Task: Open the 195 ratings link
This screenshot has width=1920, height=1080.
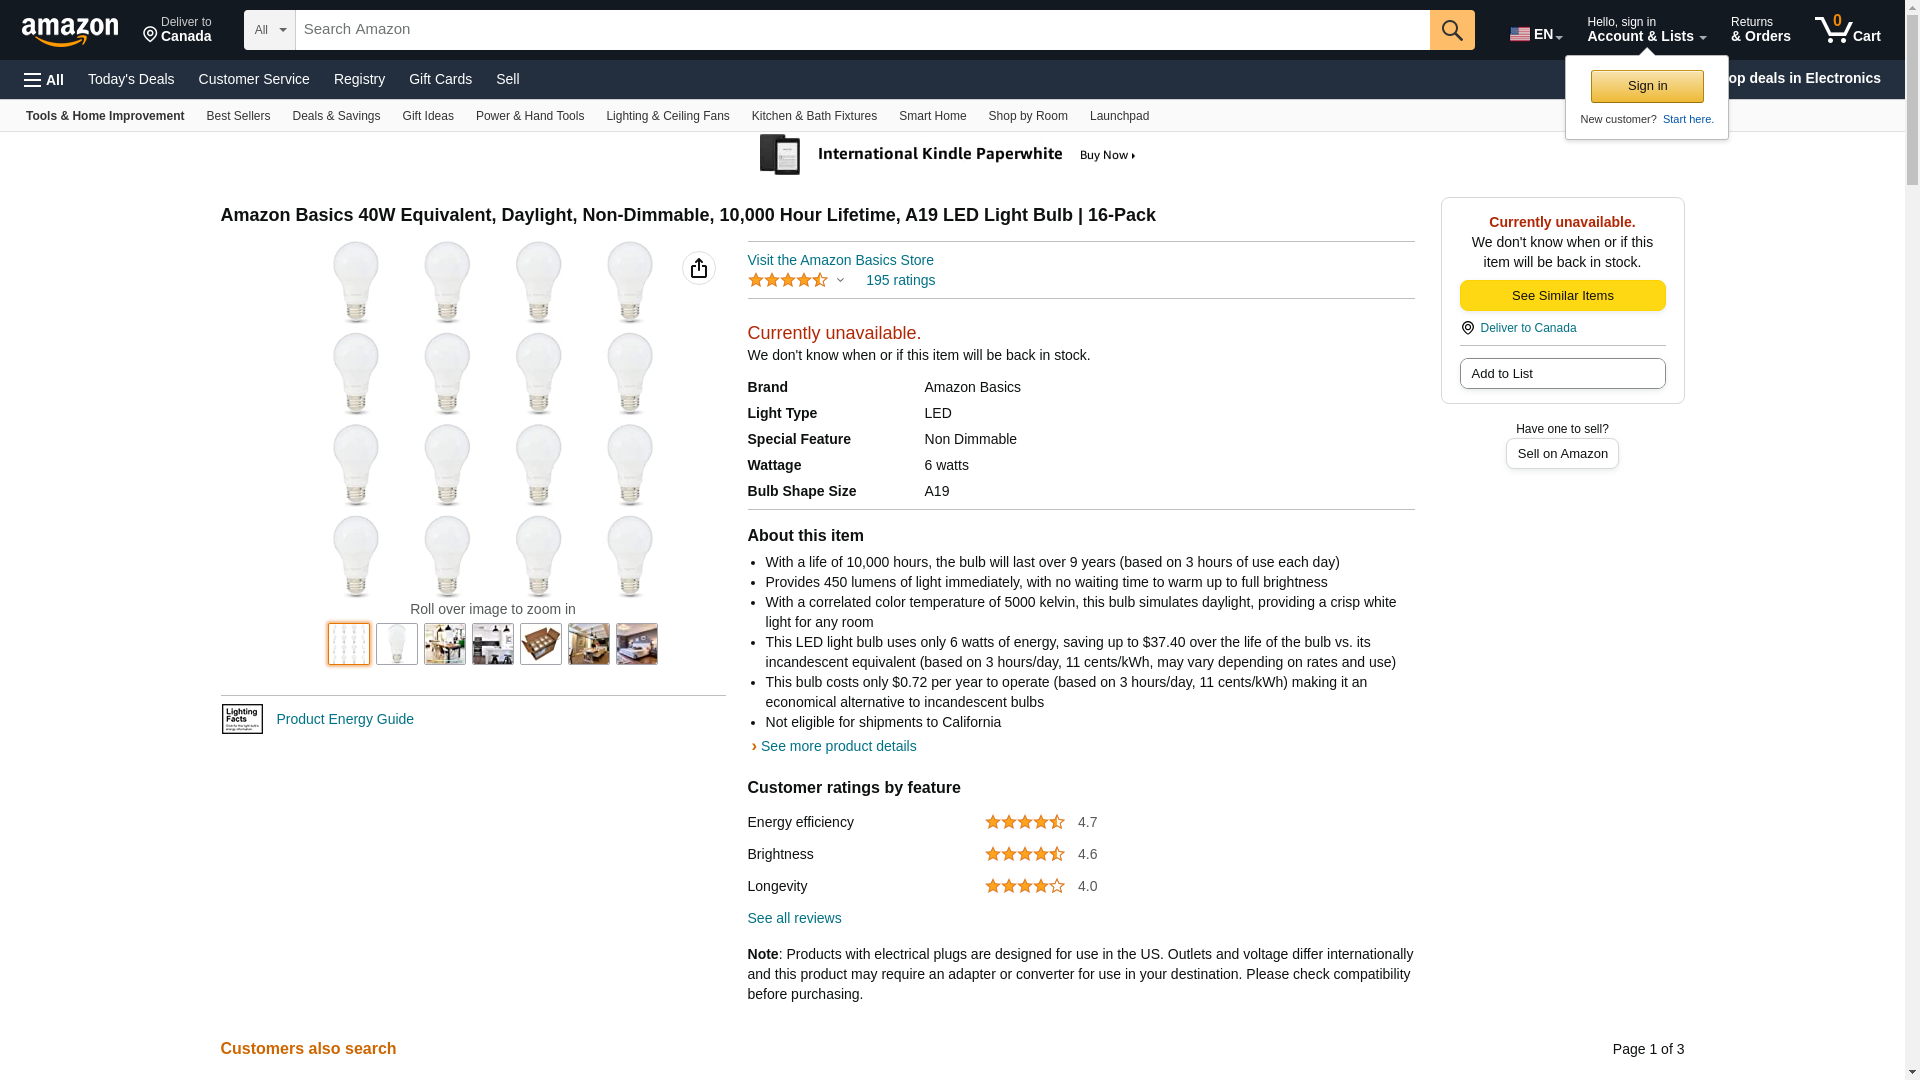Action: click(900, 281)
